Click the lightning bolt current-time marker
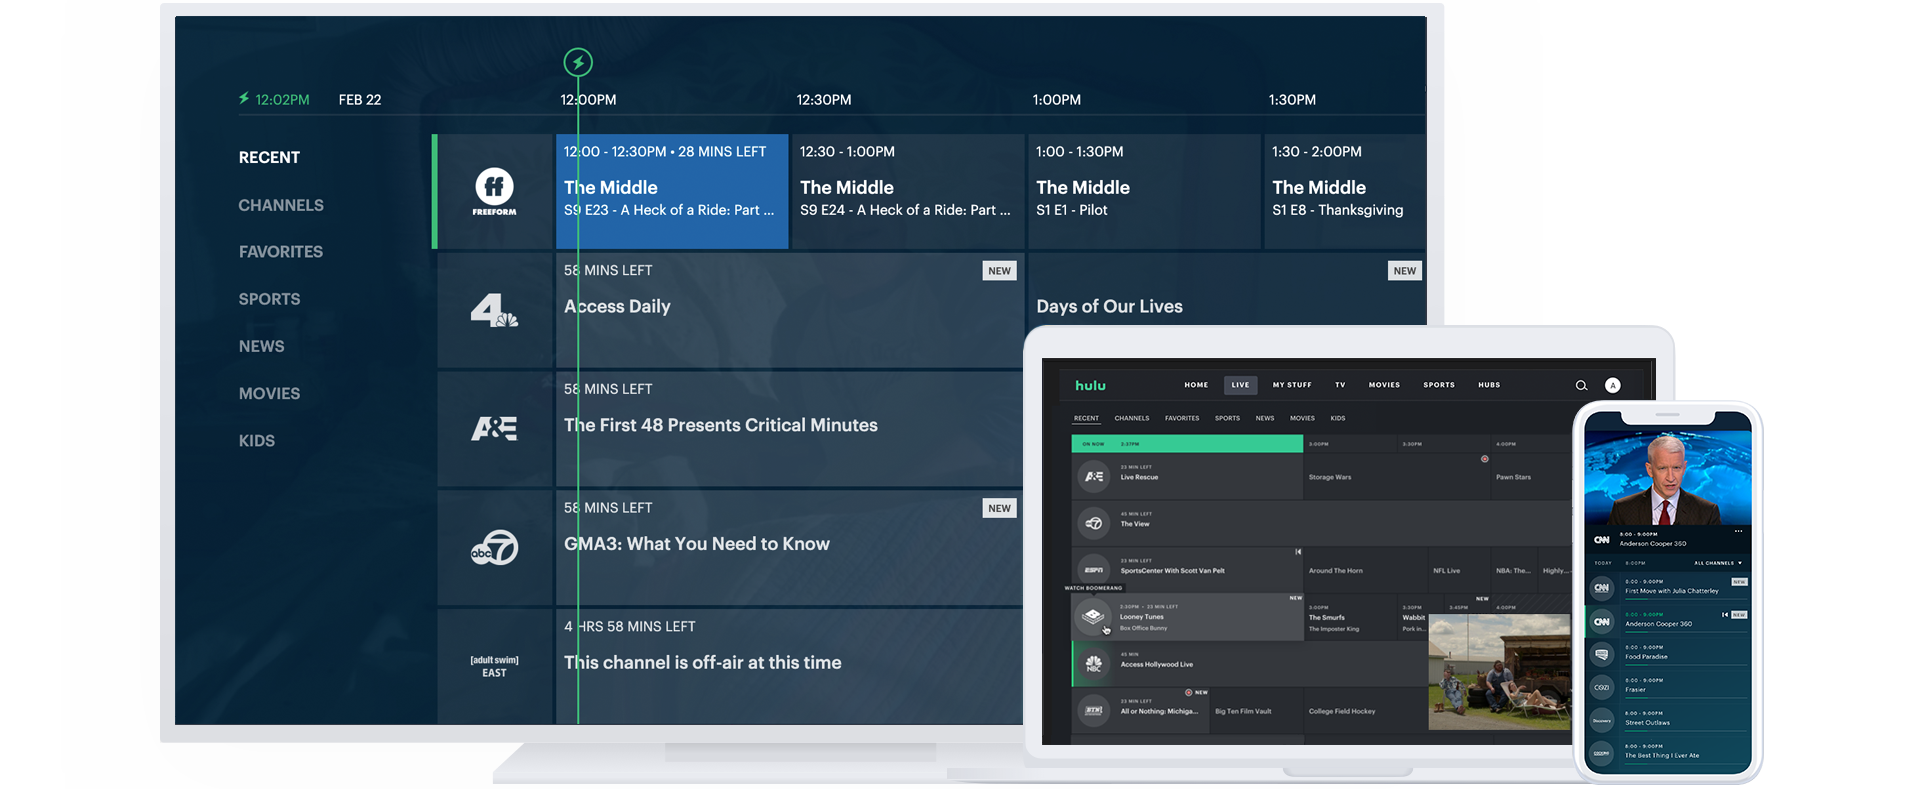This screenshot has width=1920, height=789. click(578, 62)
